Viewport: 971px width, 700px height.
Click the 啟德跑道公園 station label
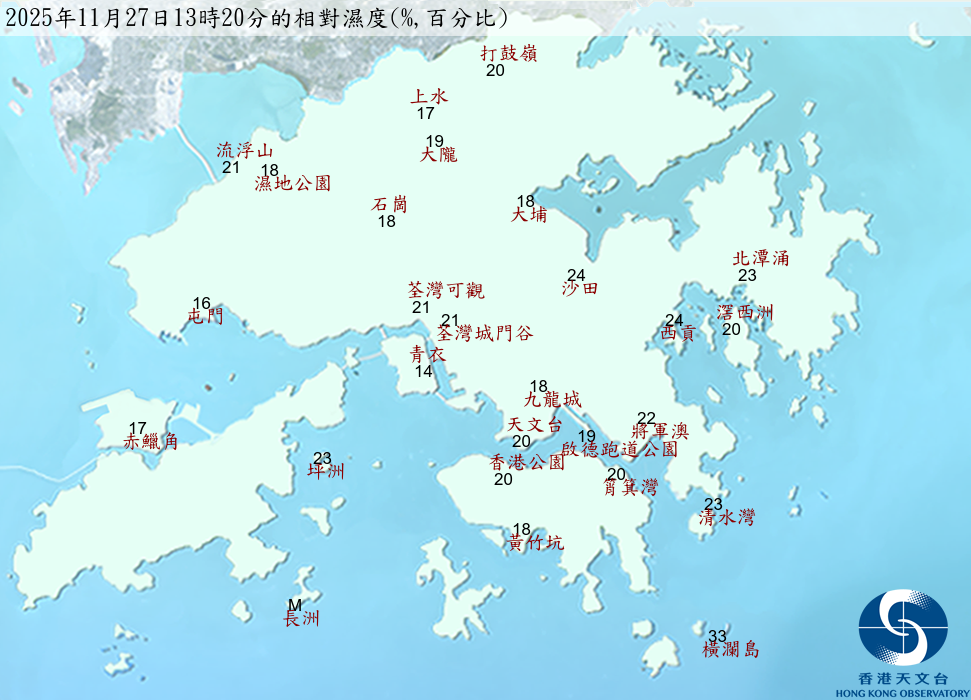(x=619, y=450)
